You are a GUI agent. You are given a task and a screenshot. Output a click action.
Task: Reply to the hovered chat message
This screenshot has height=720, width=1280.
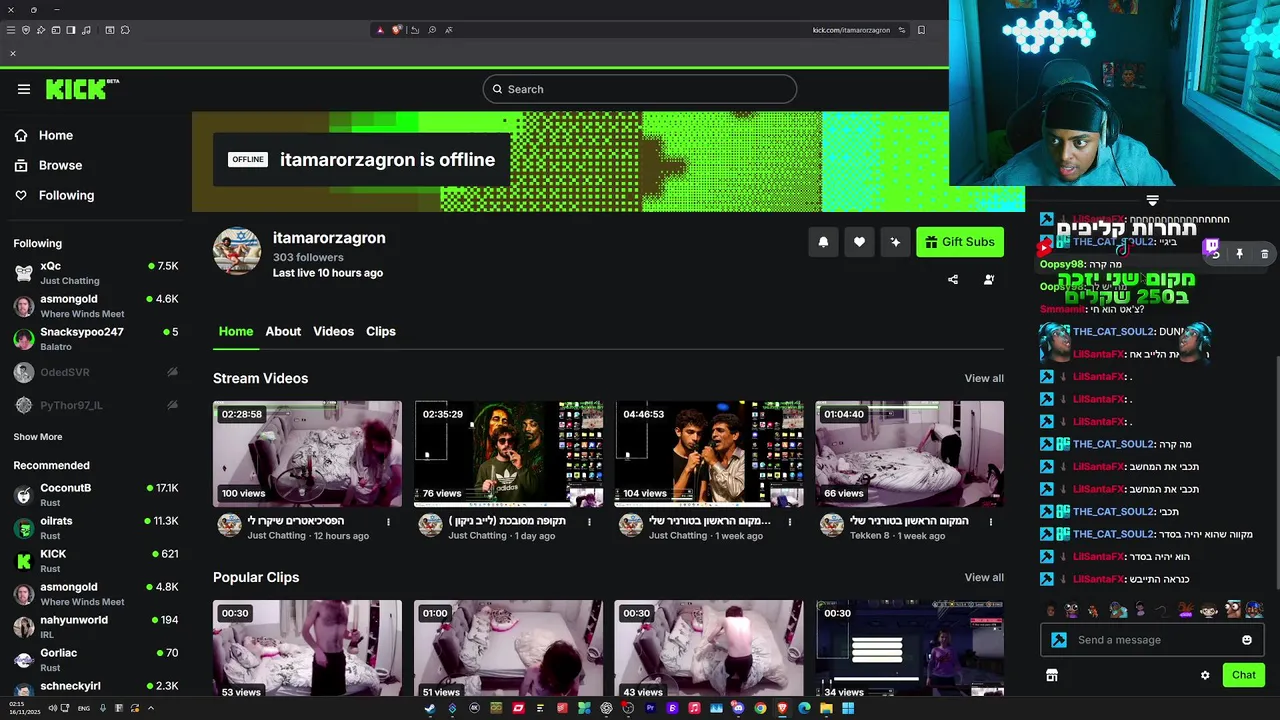tap(1214, 254)
